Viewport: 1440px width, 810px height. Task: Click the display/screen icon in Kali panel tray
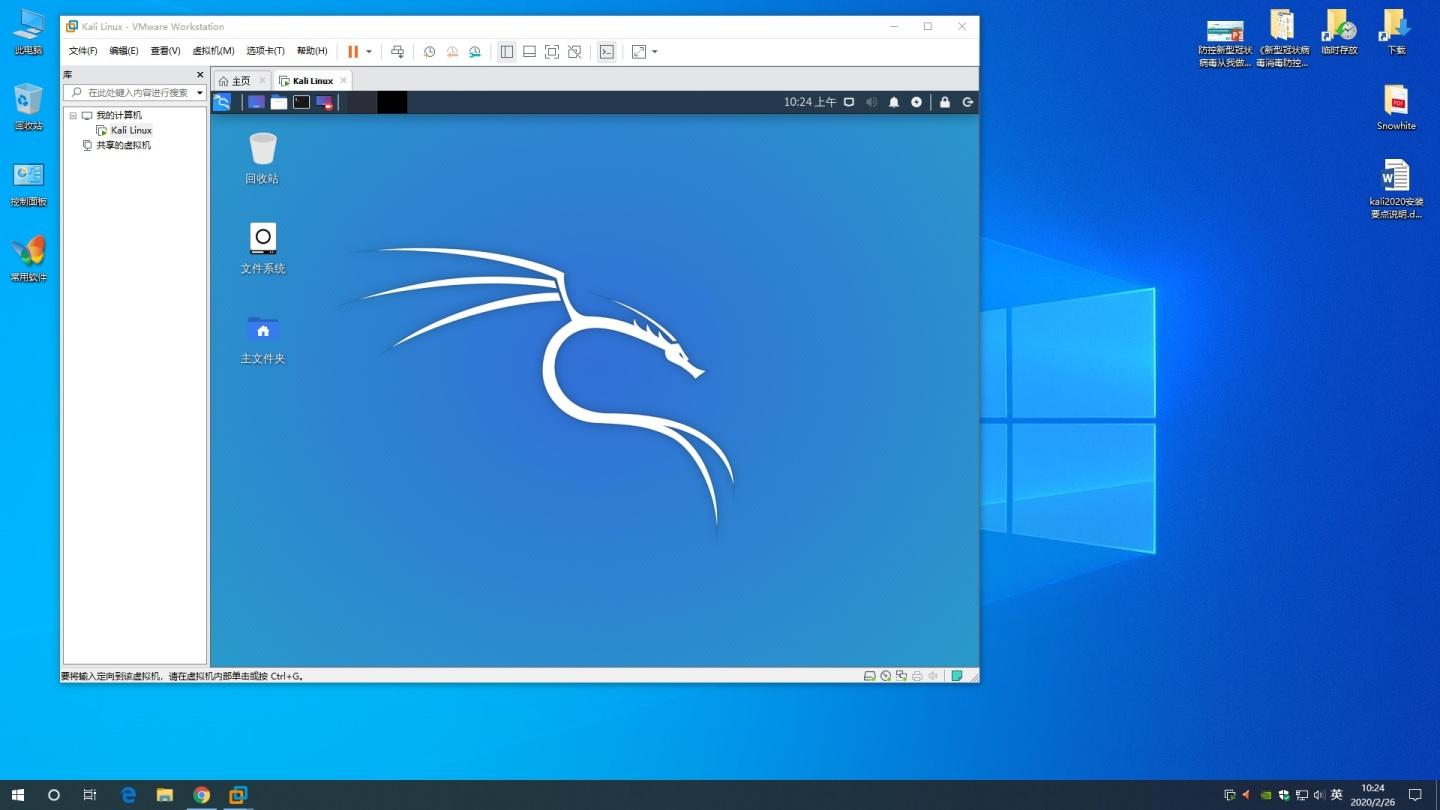coord(849,102)
